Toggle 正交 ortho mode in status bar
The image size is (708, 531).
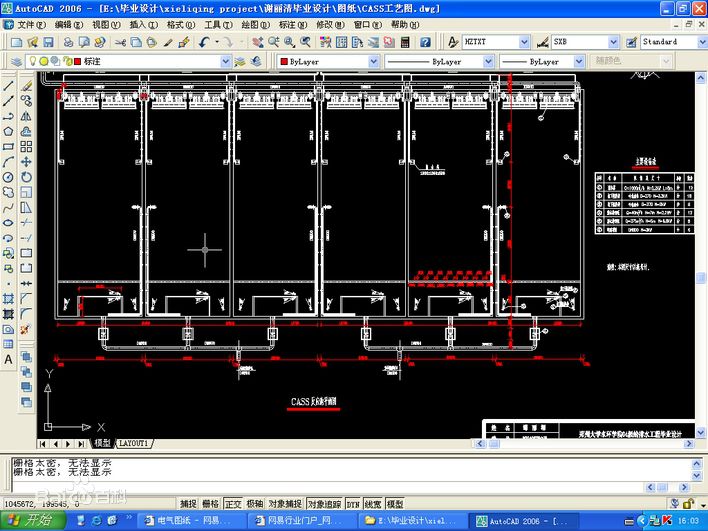[233, 503]
